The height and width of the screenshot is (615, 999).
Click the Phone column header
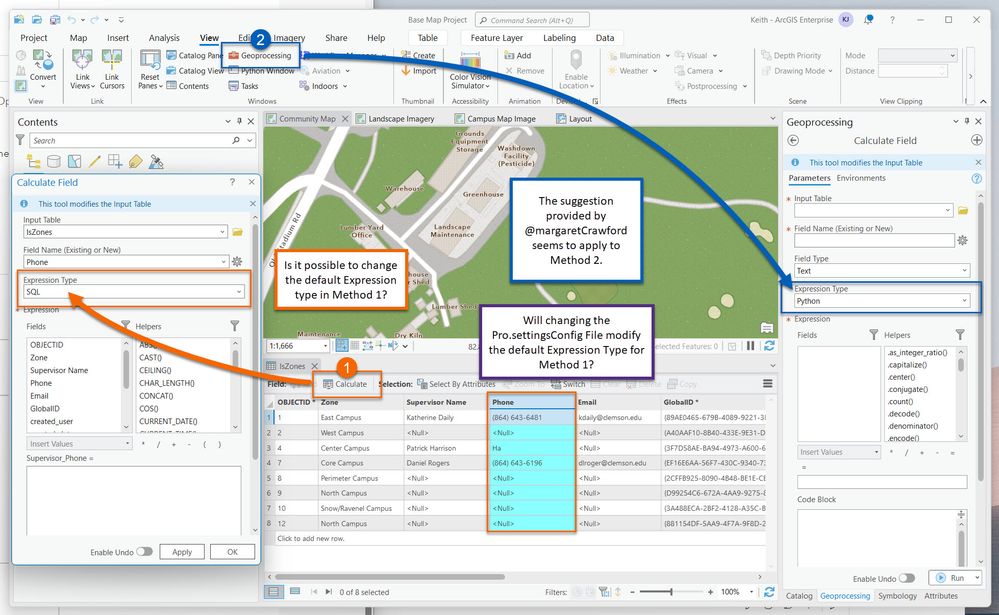click(x=531, y=402)
